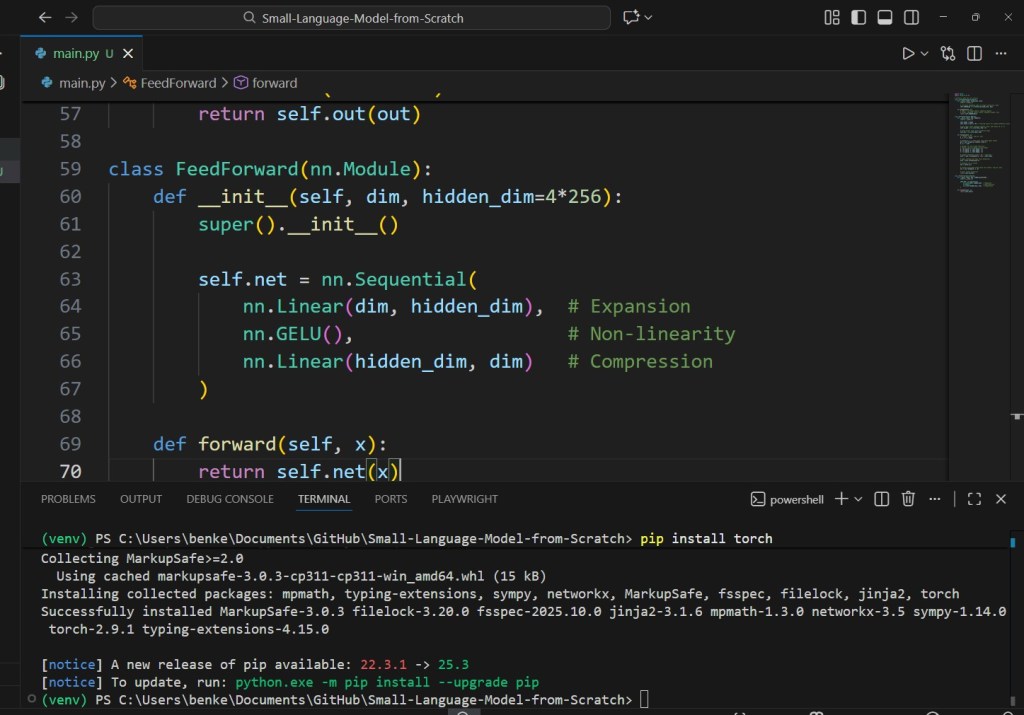Maximize panel size with the expand icon

(975, 499)
